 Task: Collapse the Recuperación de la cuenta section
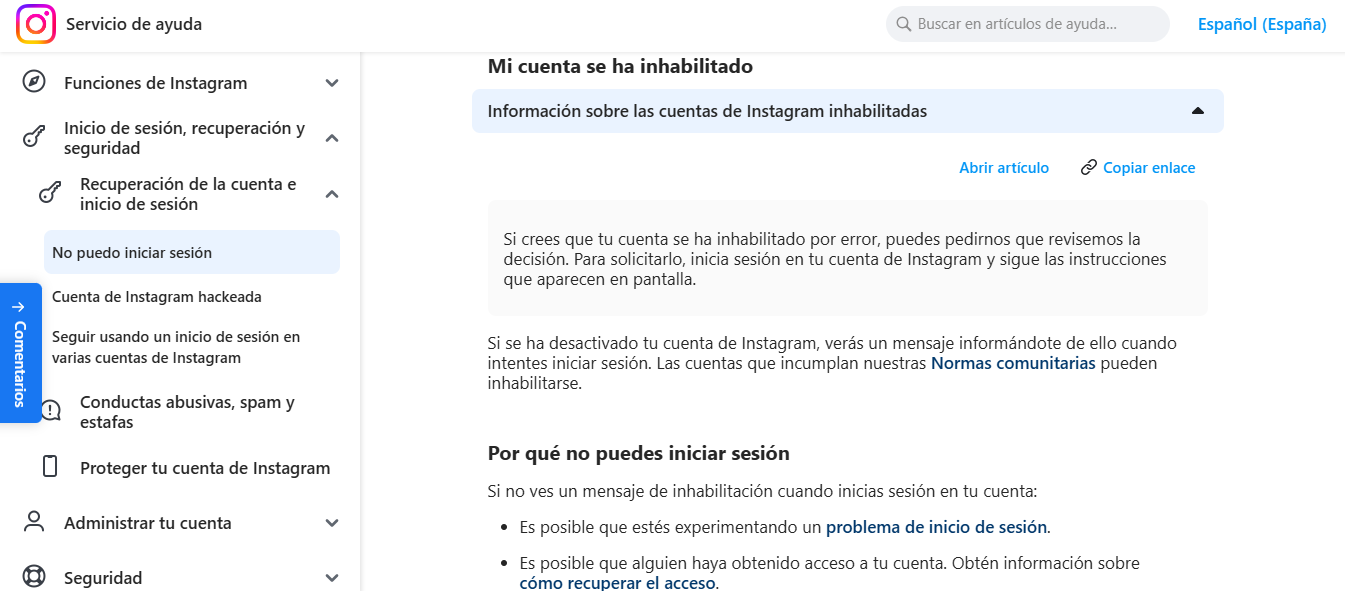point(331,193)
